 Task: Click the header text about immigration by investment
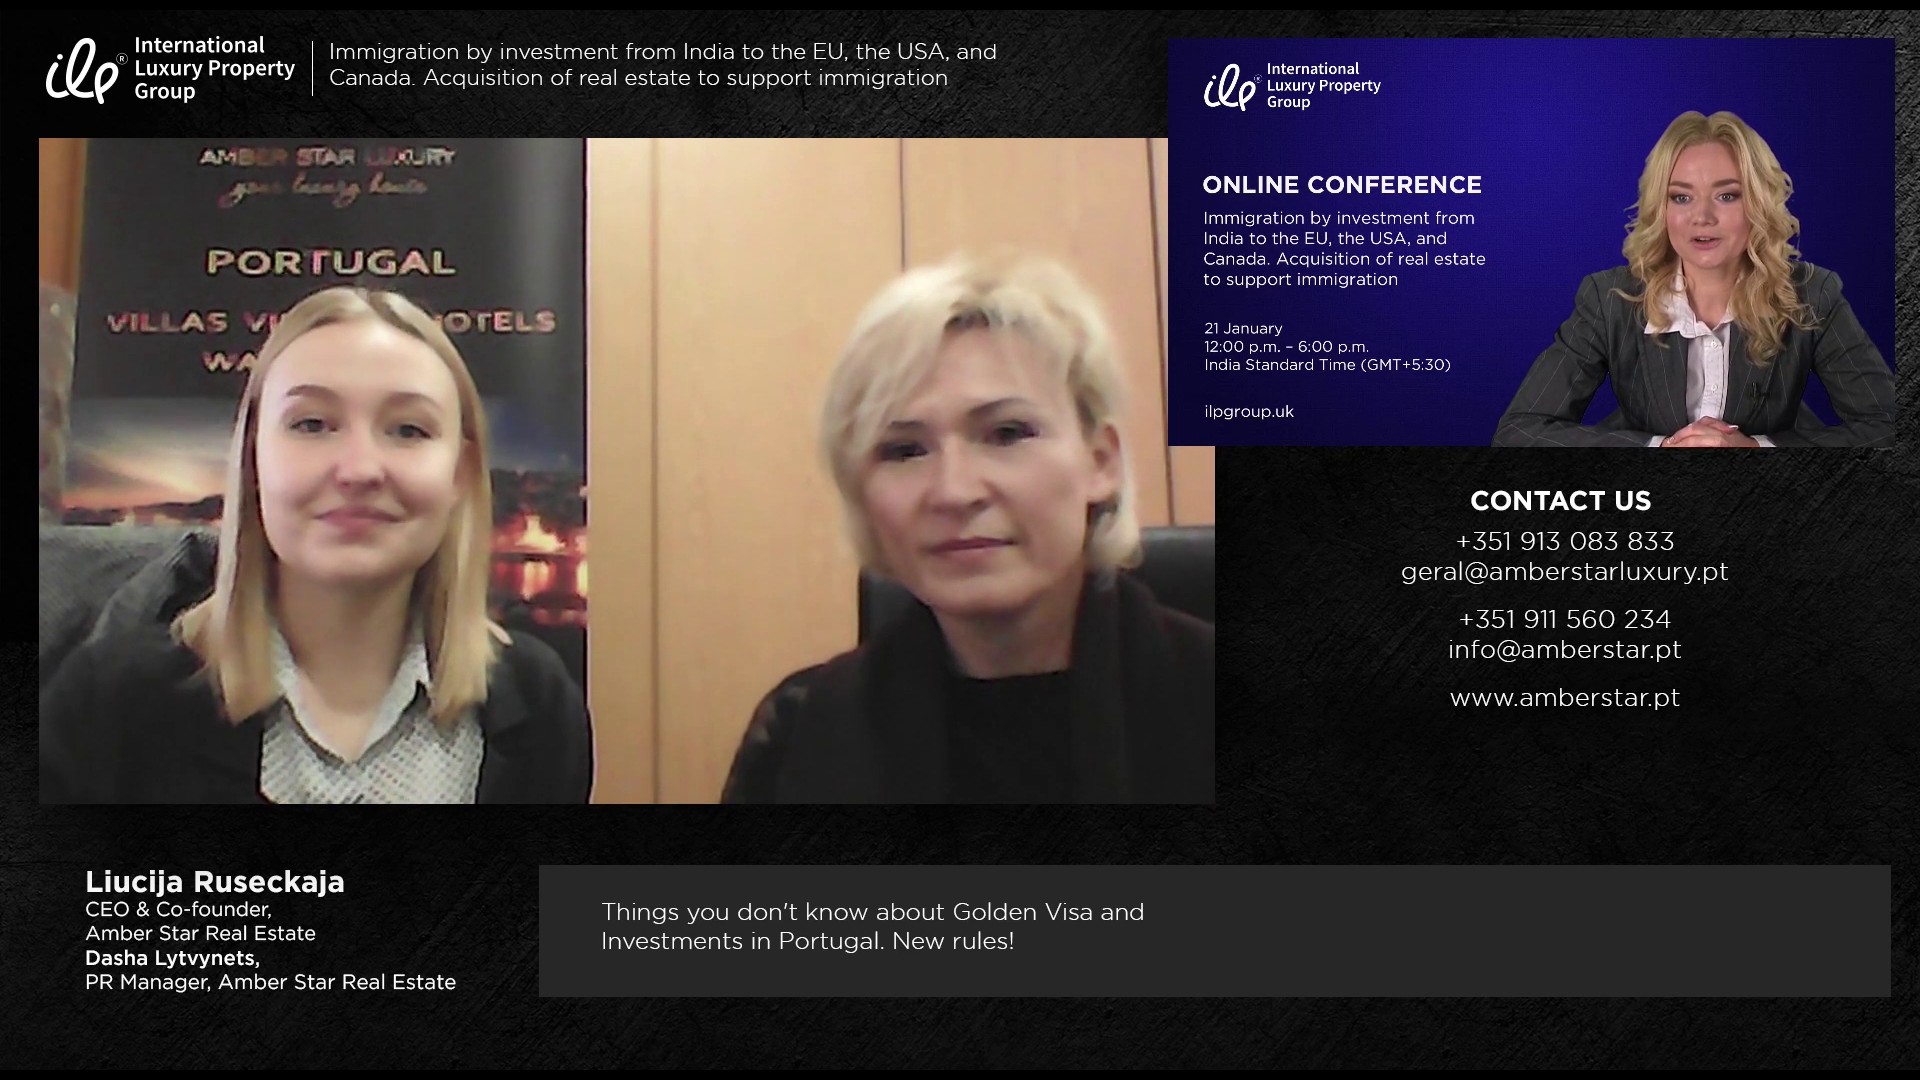[662, 65]
